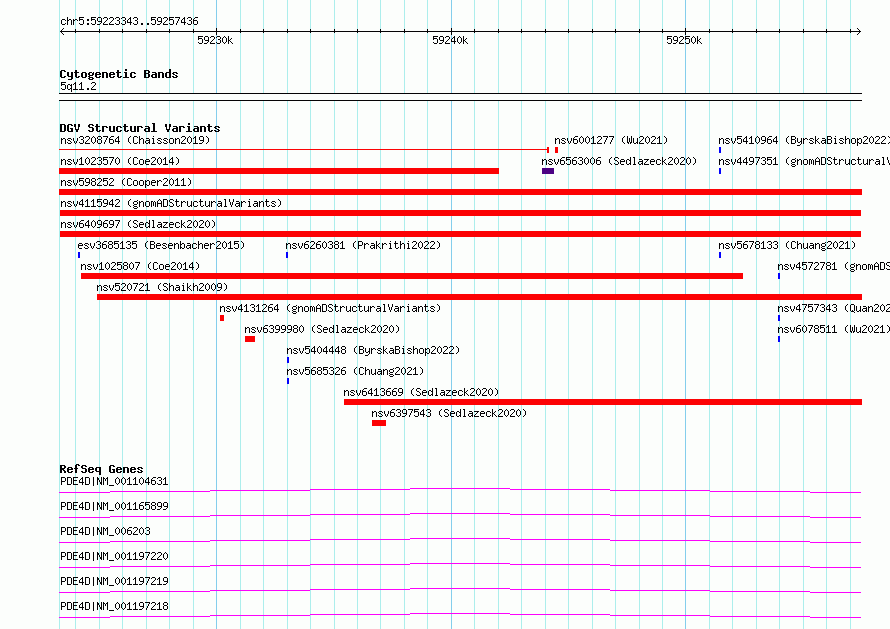Click the nsv4497351 gnomAD label
The height and width of the screenshot is (629, 890).
(x=804, y=161)
